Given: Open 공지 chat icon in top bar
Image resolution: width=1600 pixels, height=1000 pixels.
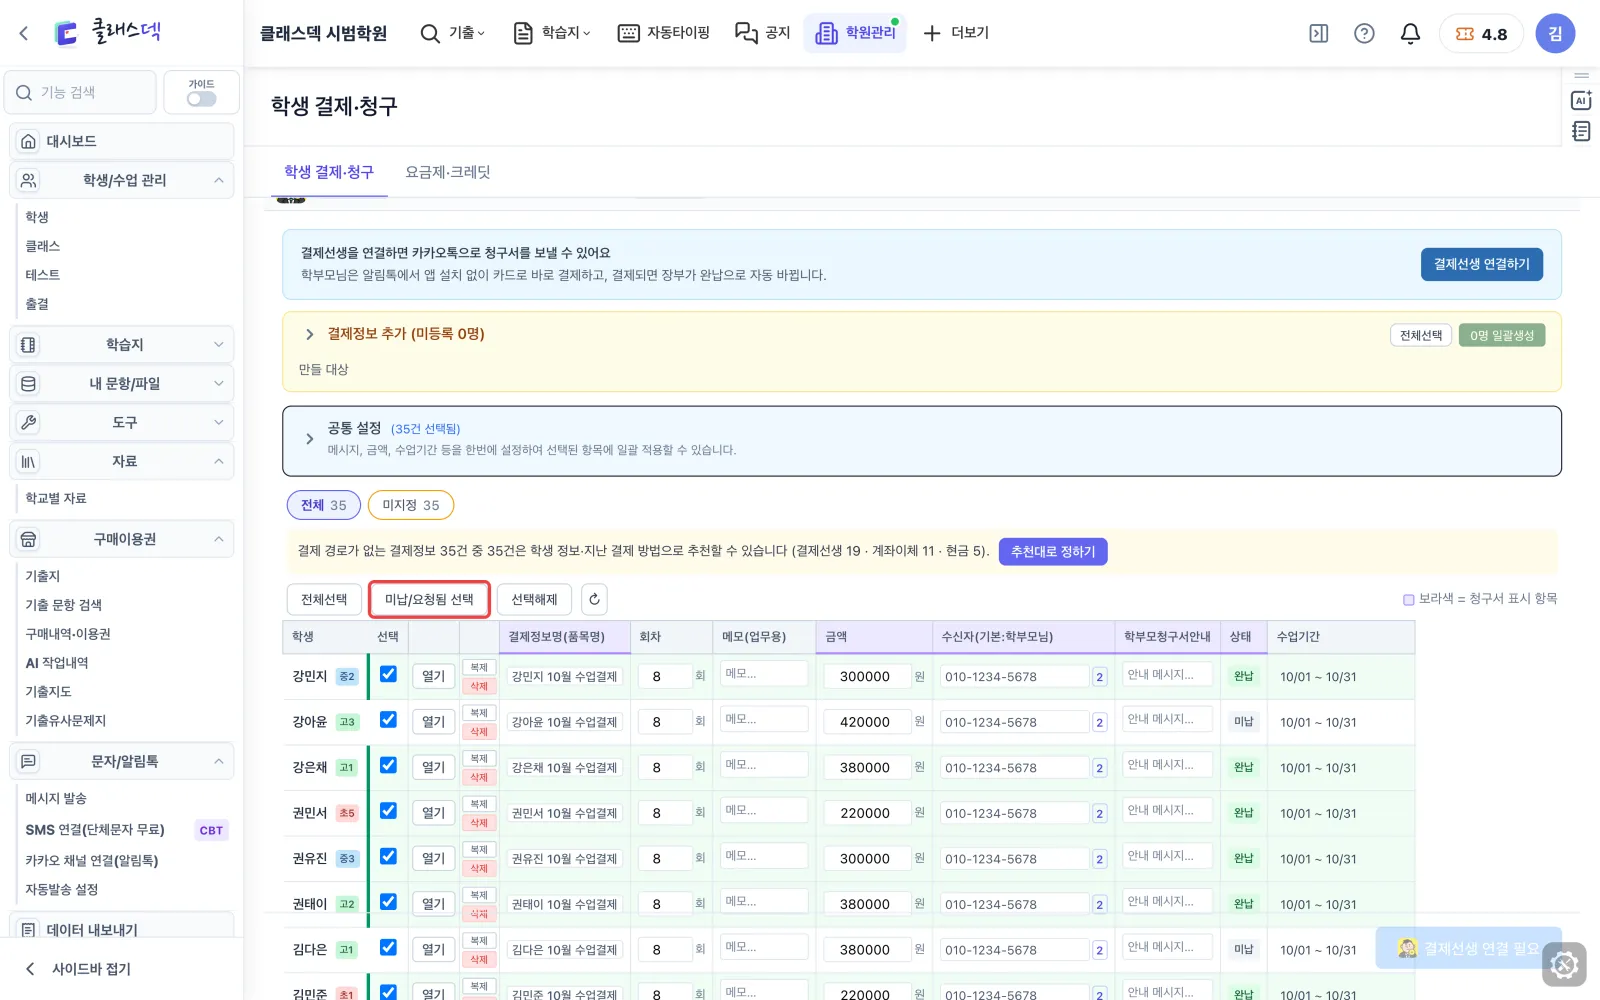Looking at the screenshot, I should coord(763,33).
